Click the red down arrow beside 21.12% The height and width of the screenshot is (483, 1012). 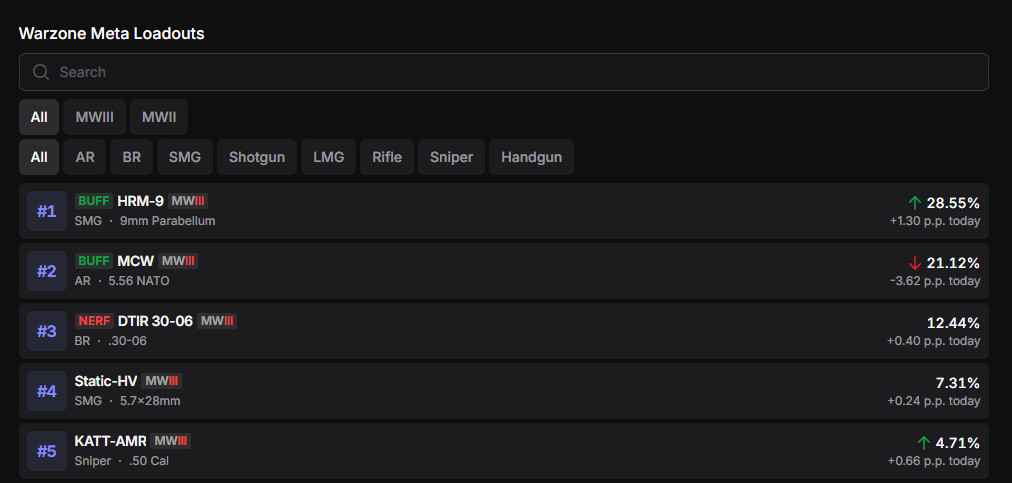coord(914,263)
